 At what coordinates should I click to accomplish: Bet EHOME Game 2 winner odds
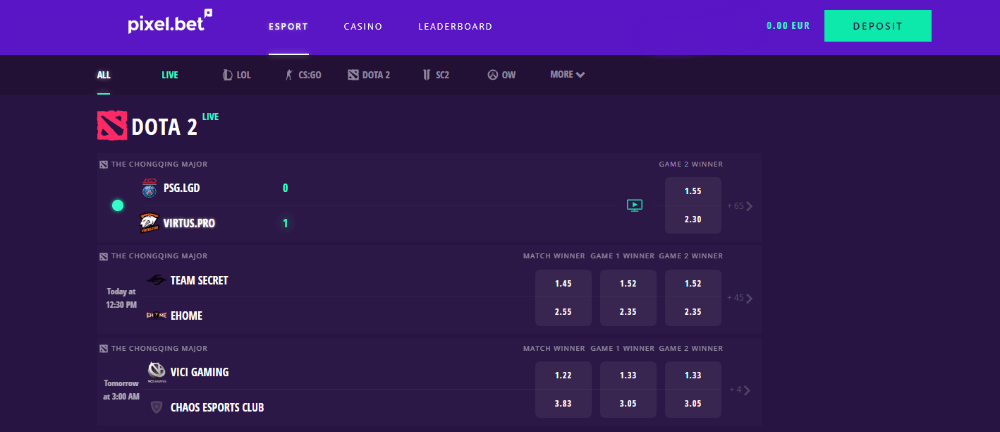tap(693, 312)
